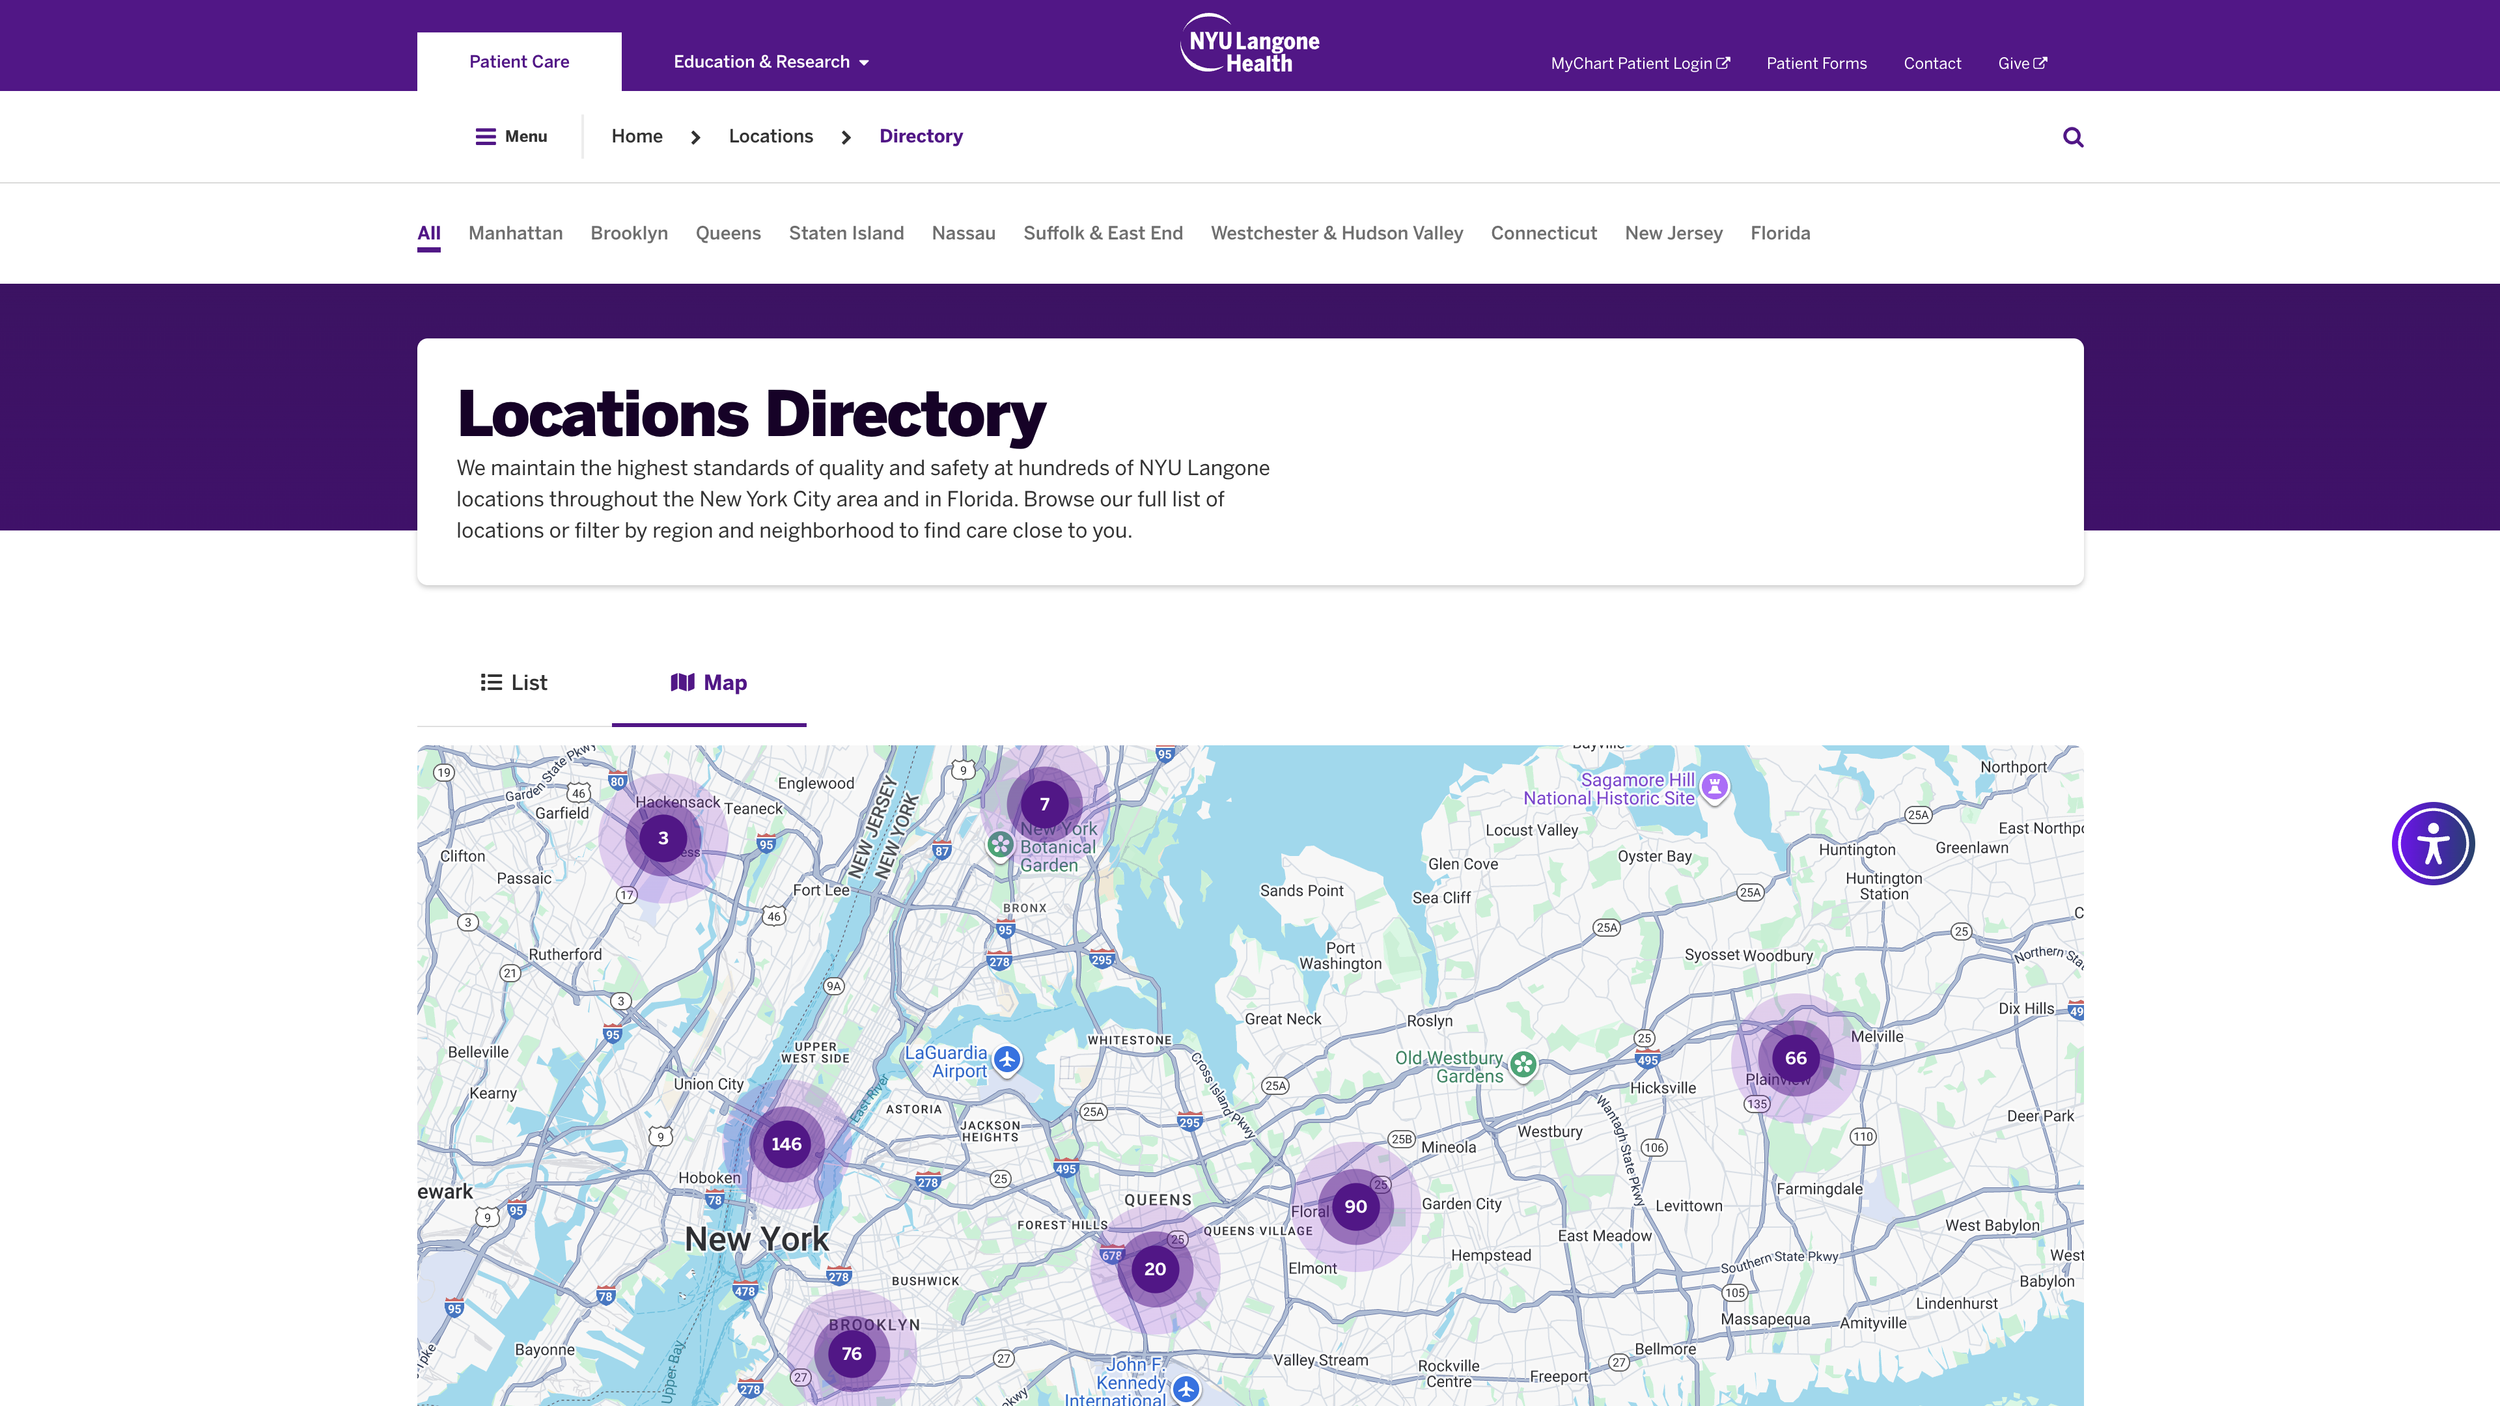
Task: Select the 7 cluster marker in the Bronx
Action: click(x=1044, y=804)
